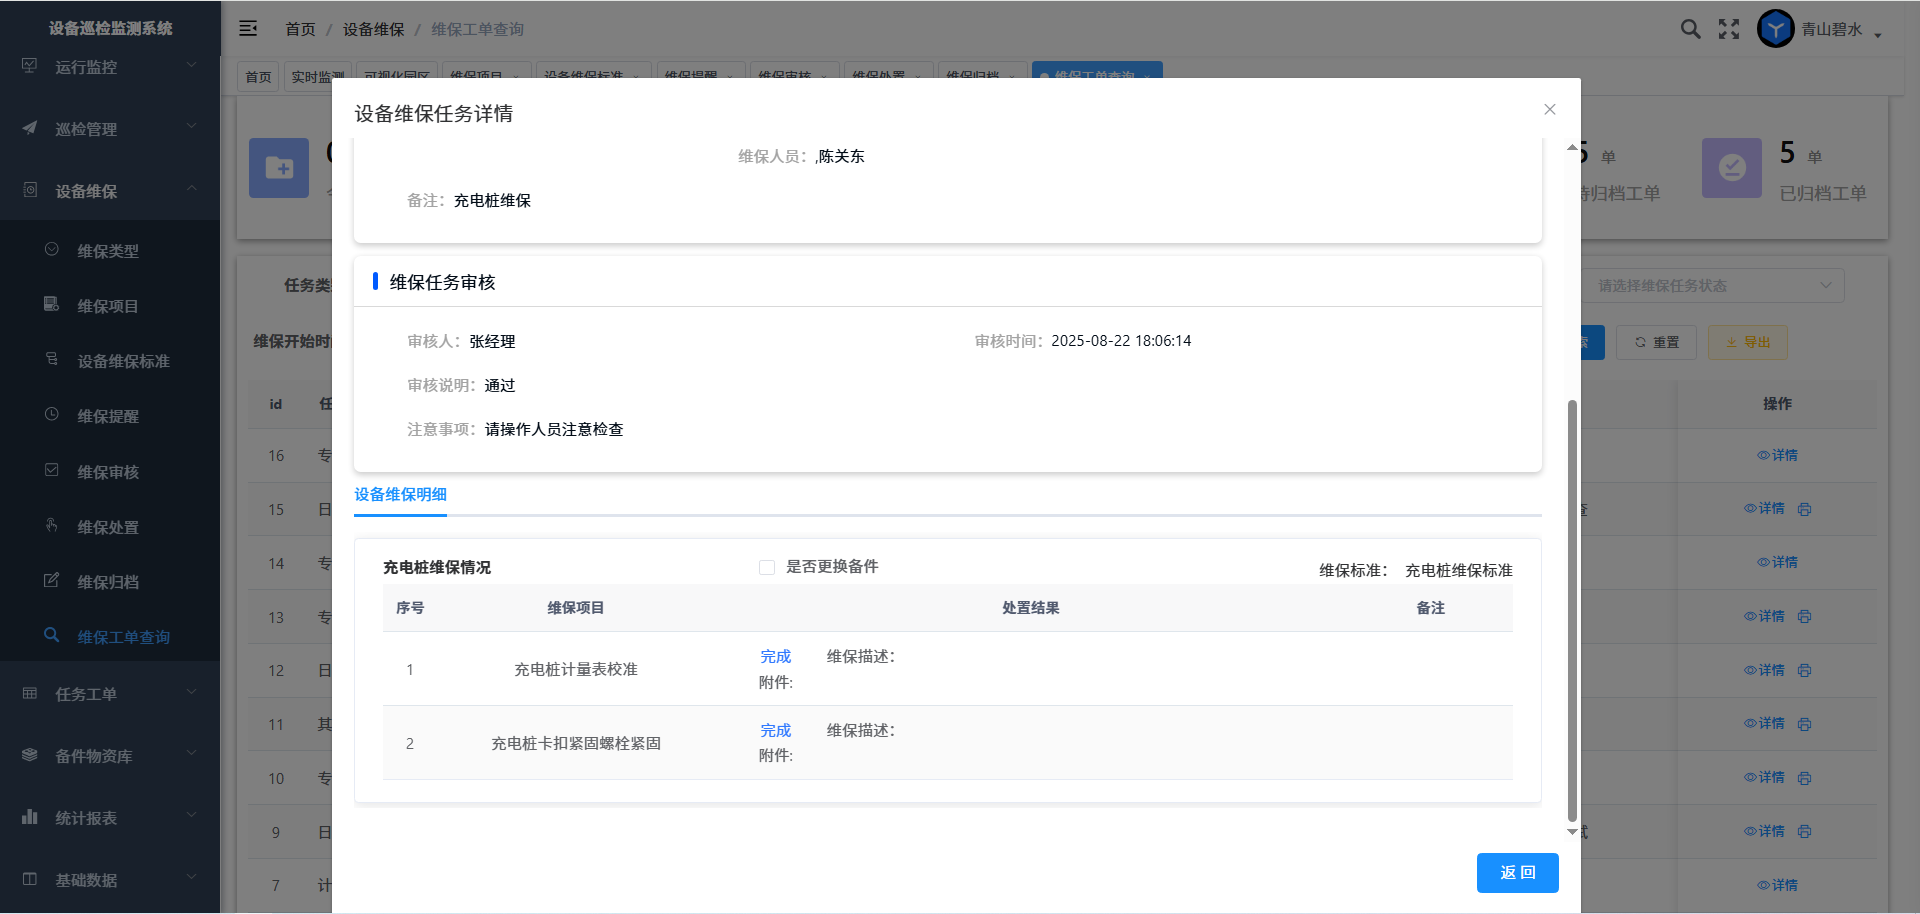This screenshot has height=914, width=1920.
Task: Toggle the 是否更换备件 checkbox
Action: tap(767, 568)
